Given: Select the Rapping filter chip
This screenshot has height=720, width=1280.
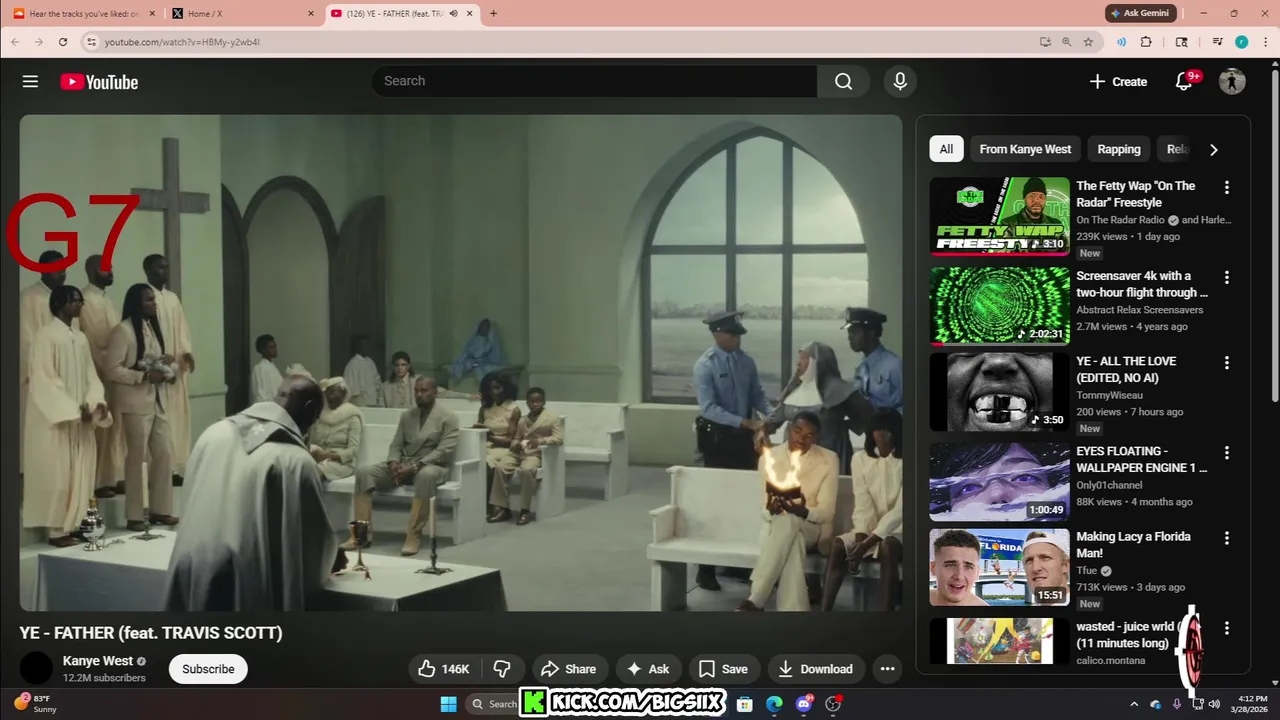Looking at the screenshot, I should 1119,149.
